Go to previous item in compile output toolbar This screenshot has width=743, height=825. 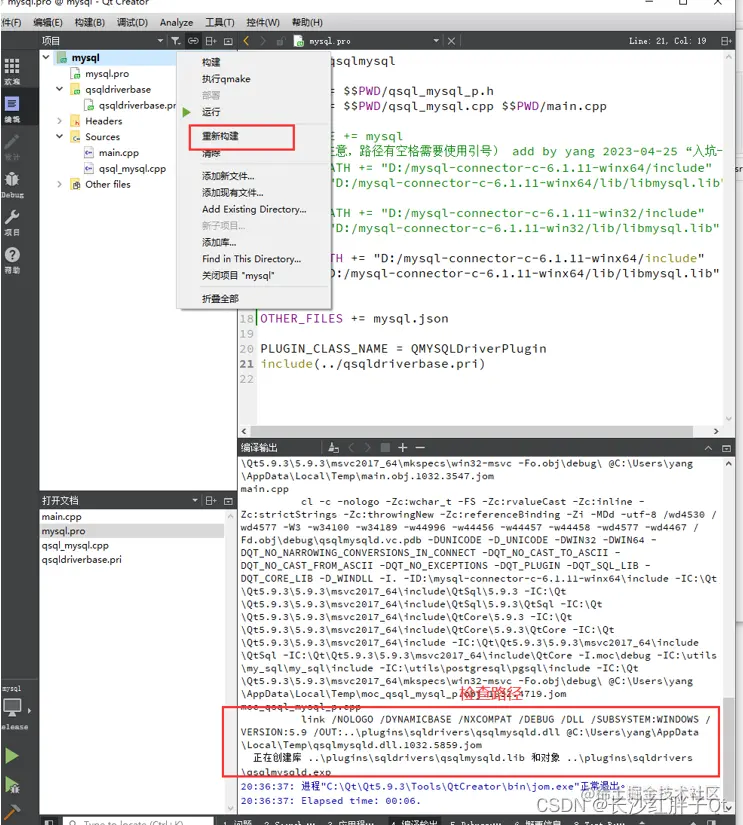pyautogui.click(x=352, y=448)
